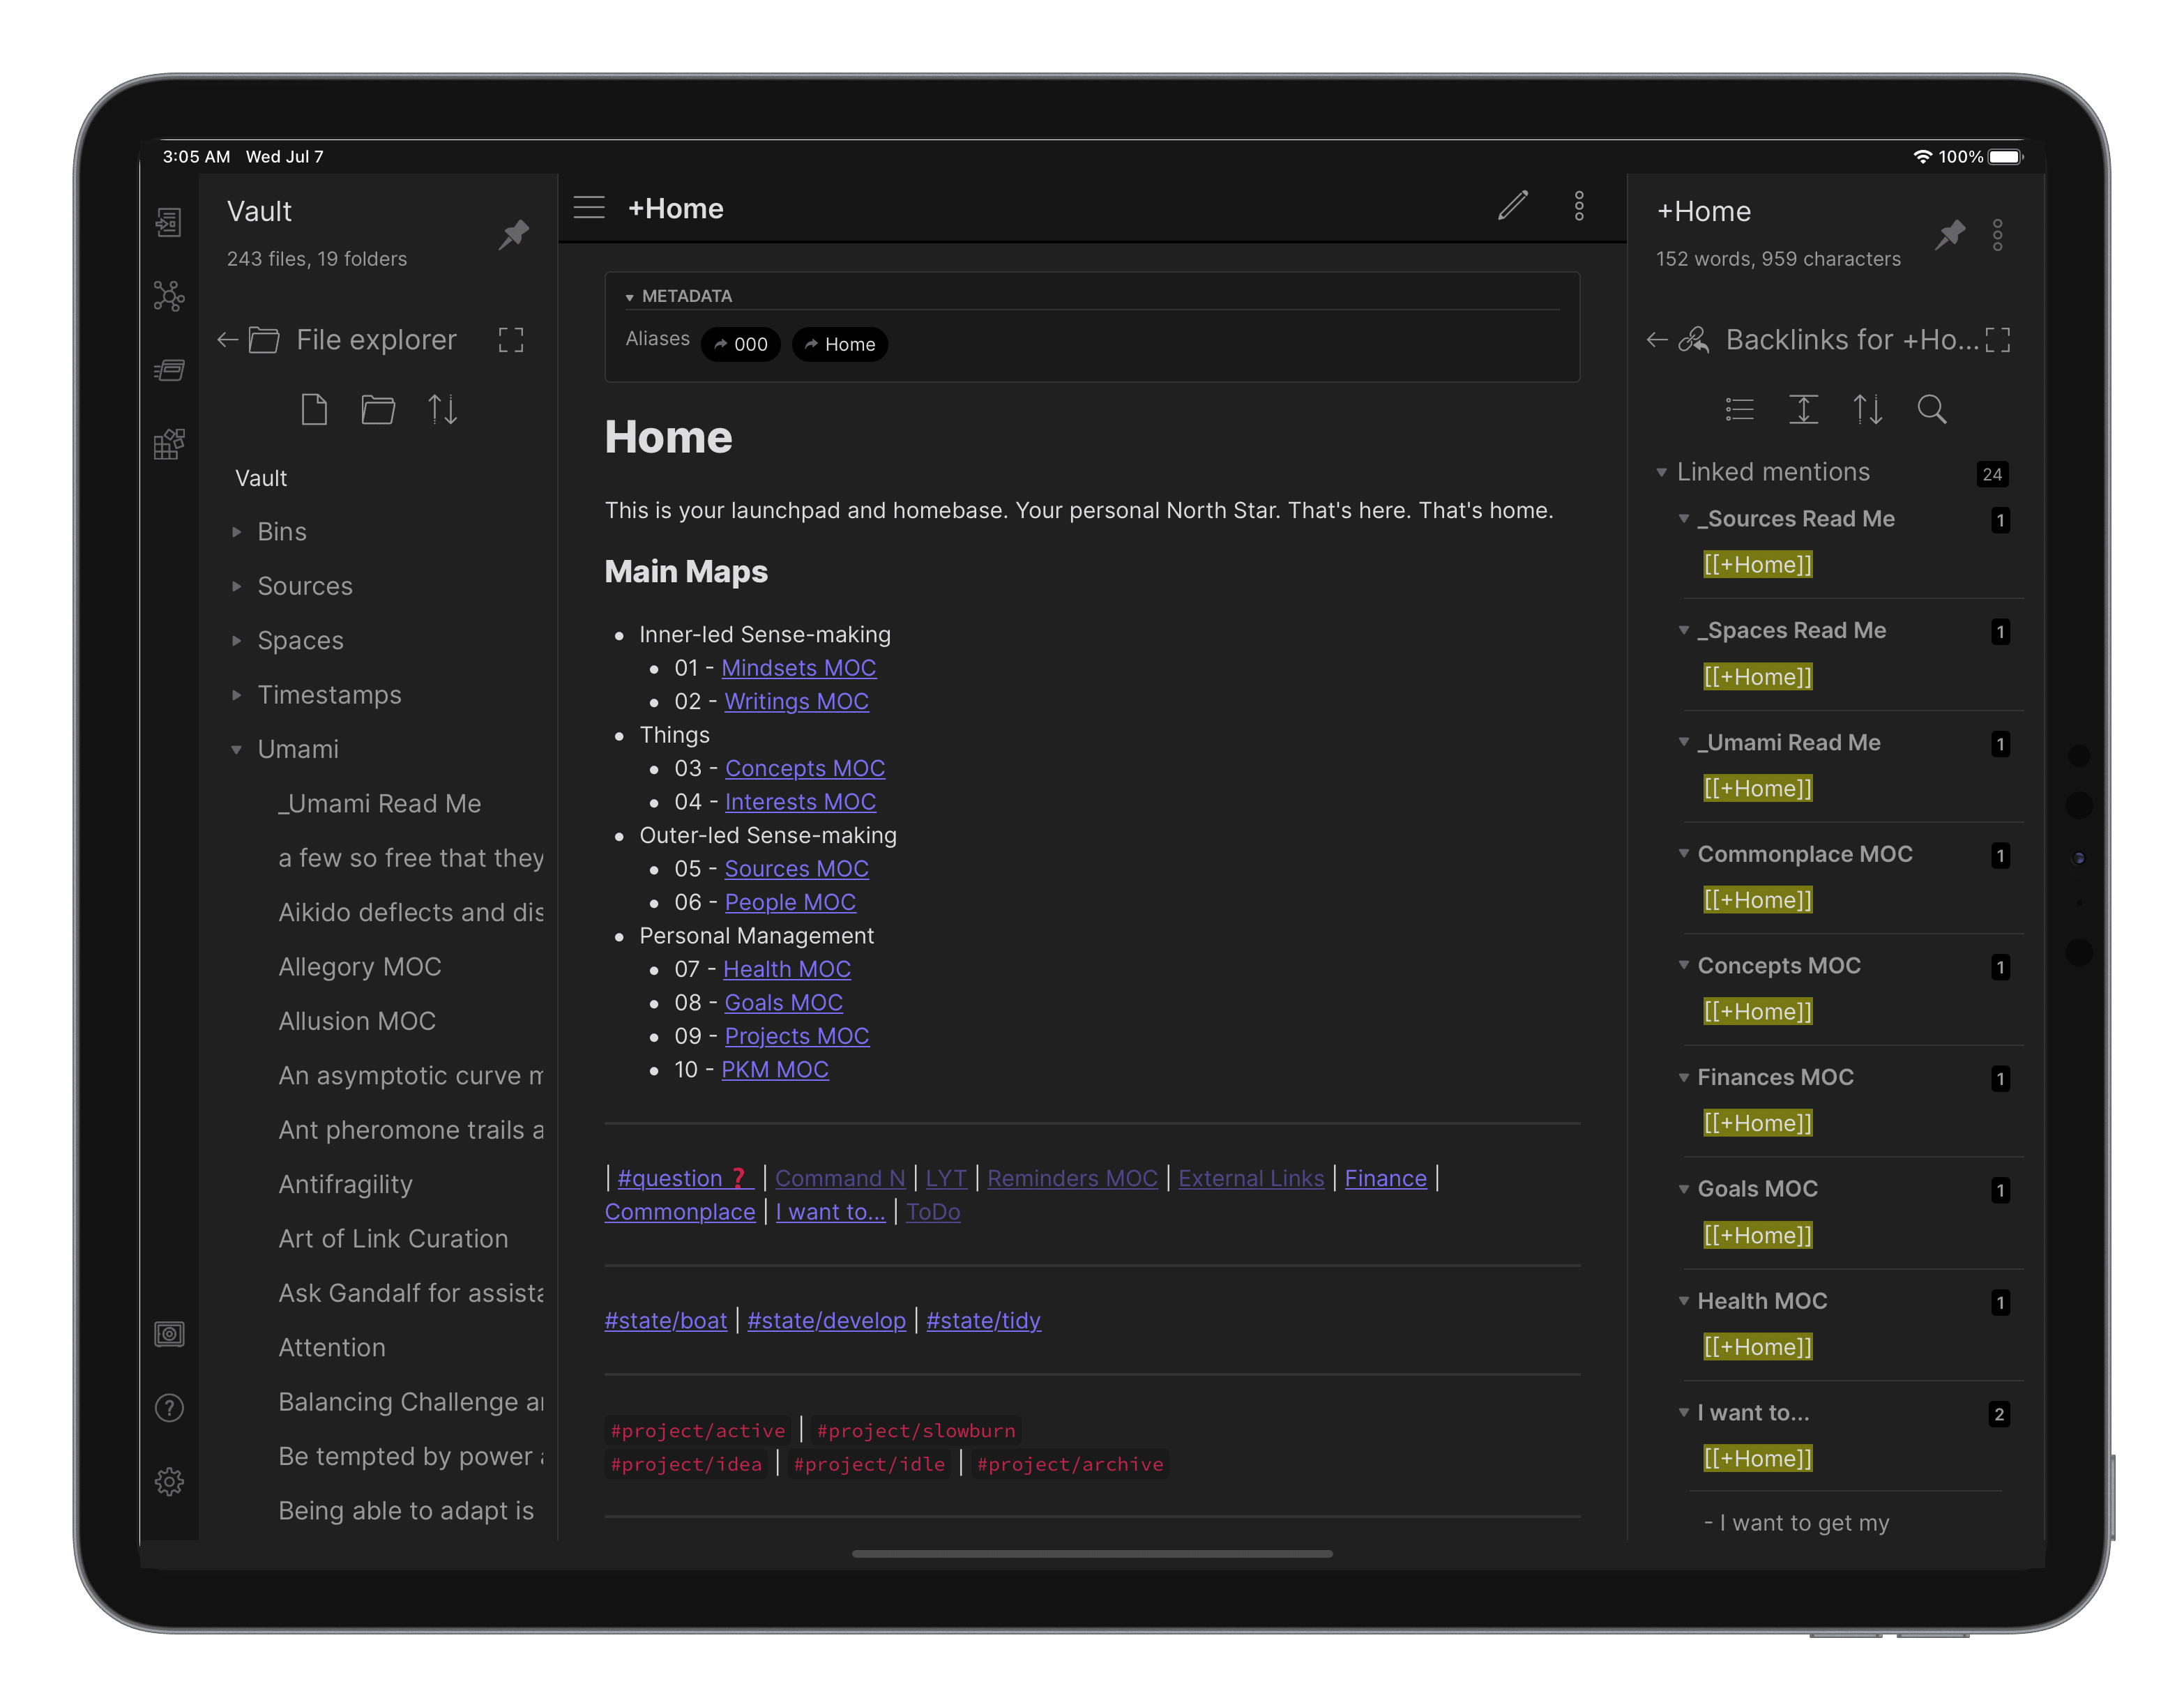Open the settings gear in left ribbon

169,1481
